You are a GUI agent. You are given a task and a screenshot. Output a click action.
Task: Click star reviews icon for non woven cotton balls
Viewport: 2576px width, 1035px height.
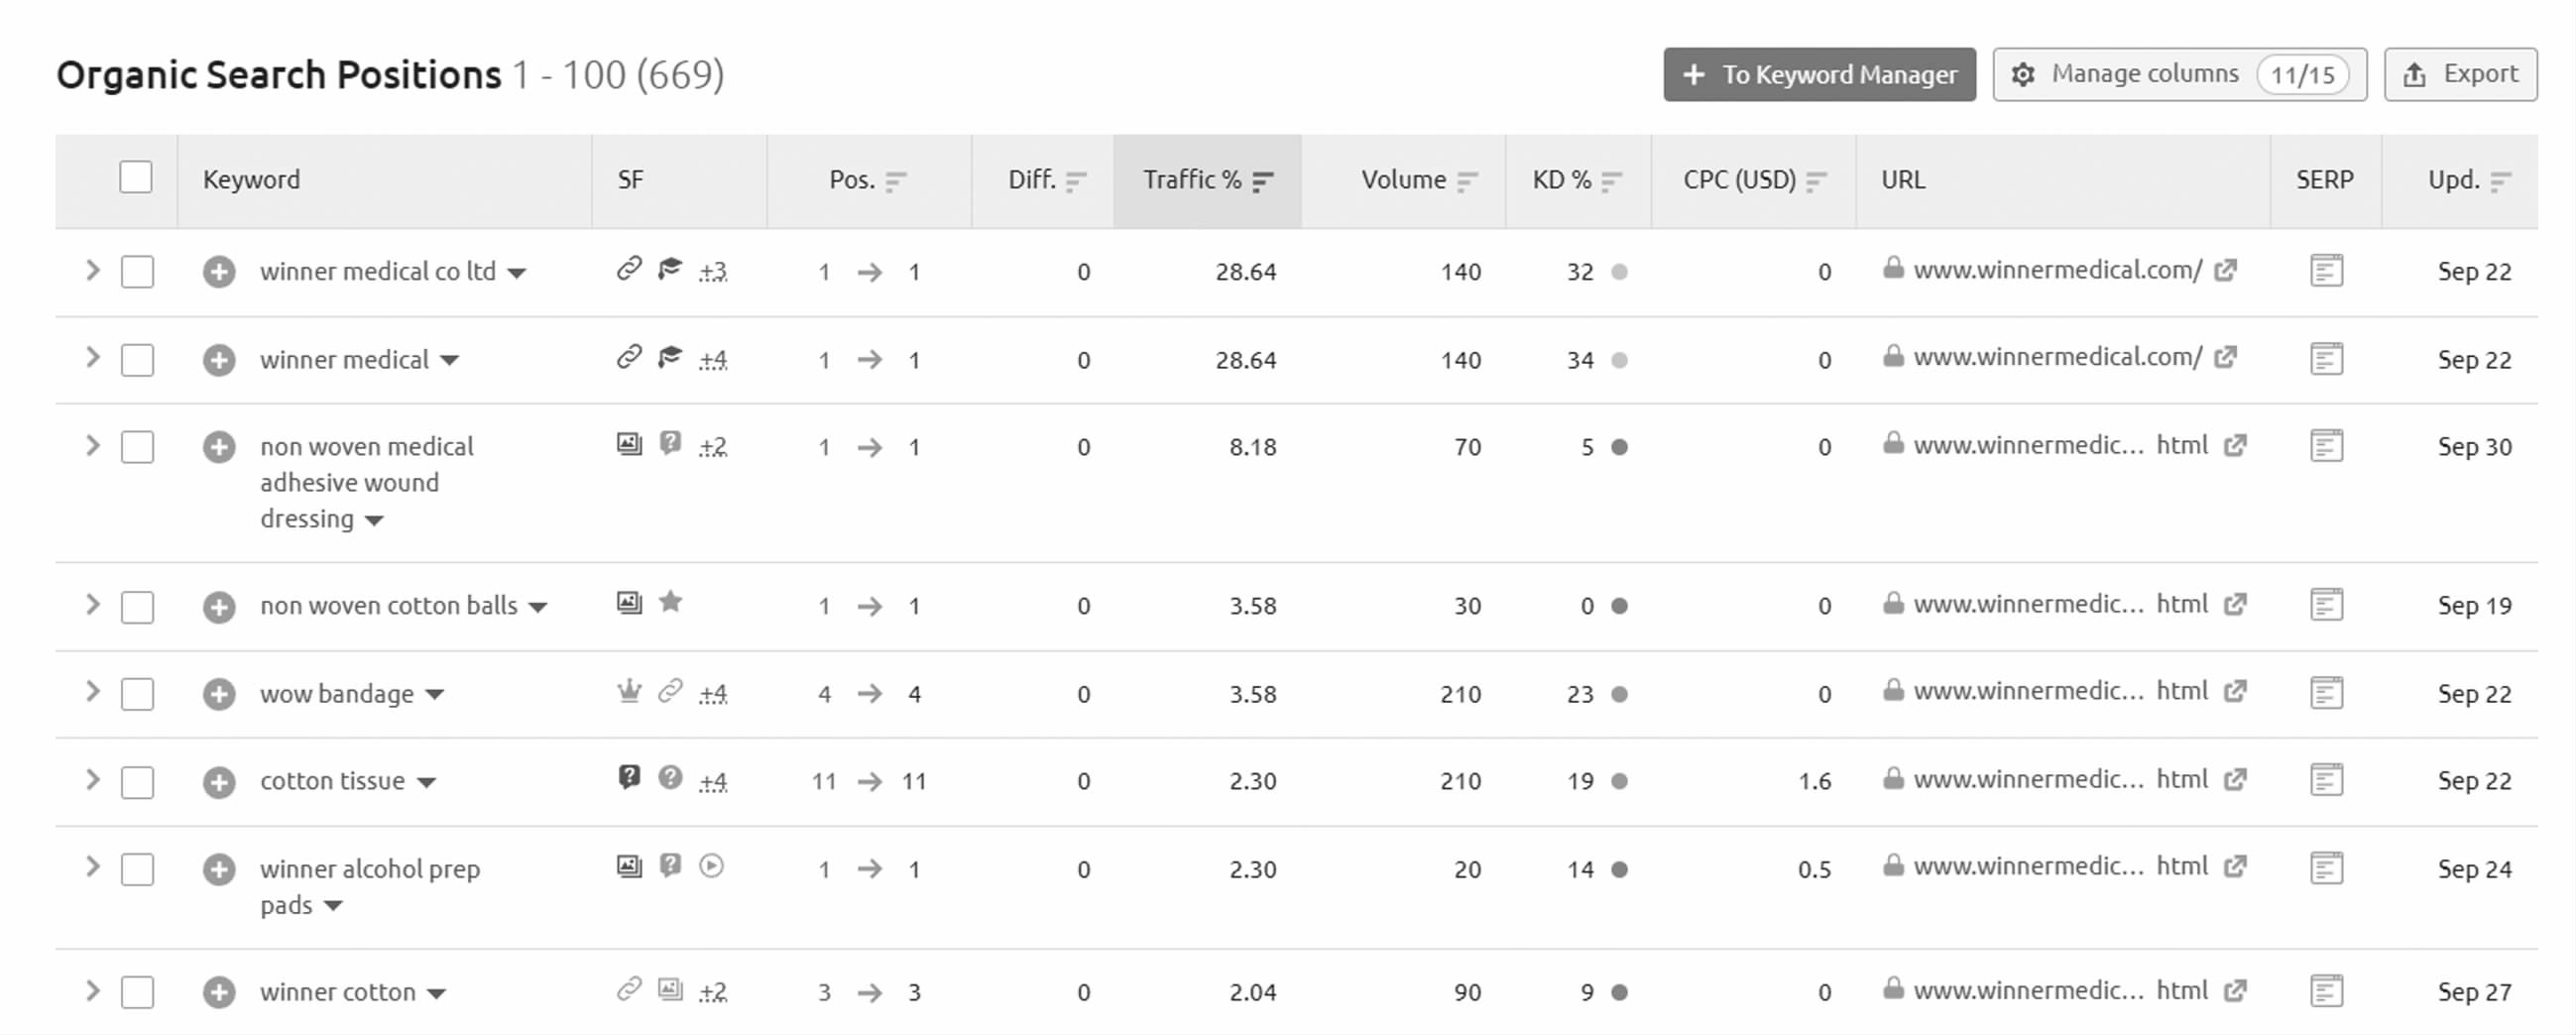pyautogui.click(x=671, y=602)
